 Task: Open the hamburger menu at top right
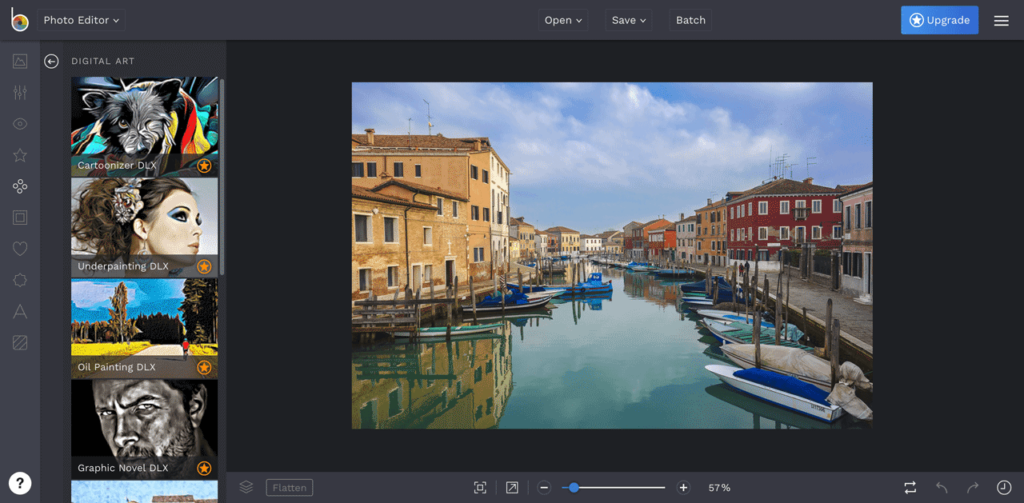coord(1001,20)
